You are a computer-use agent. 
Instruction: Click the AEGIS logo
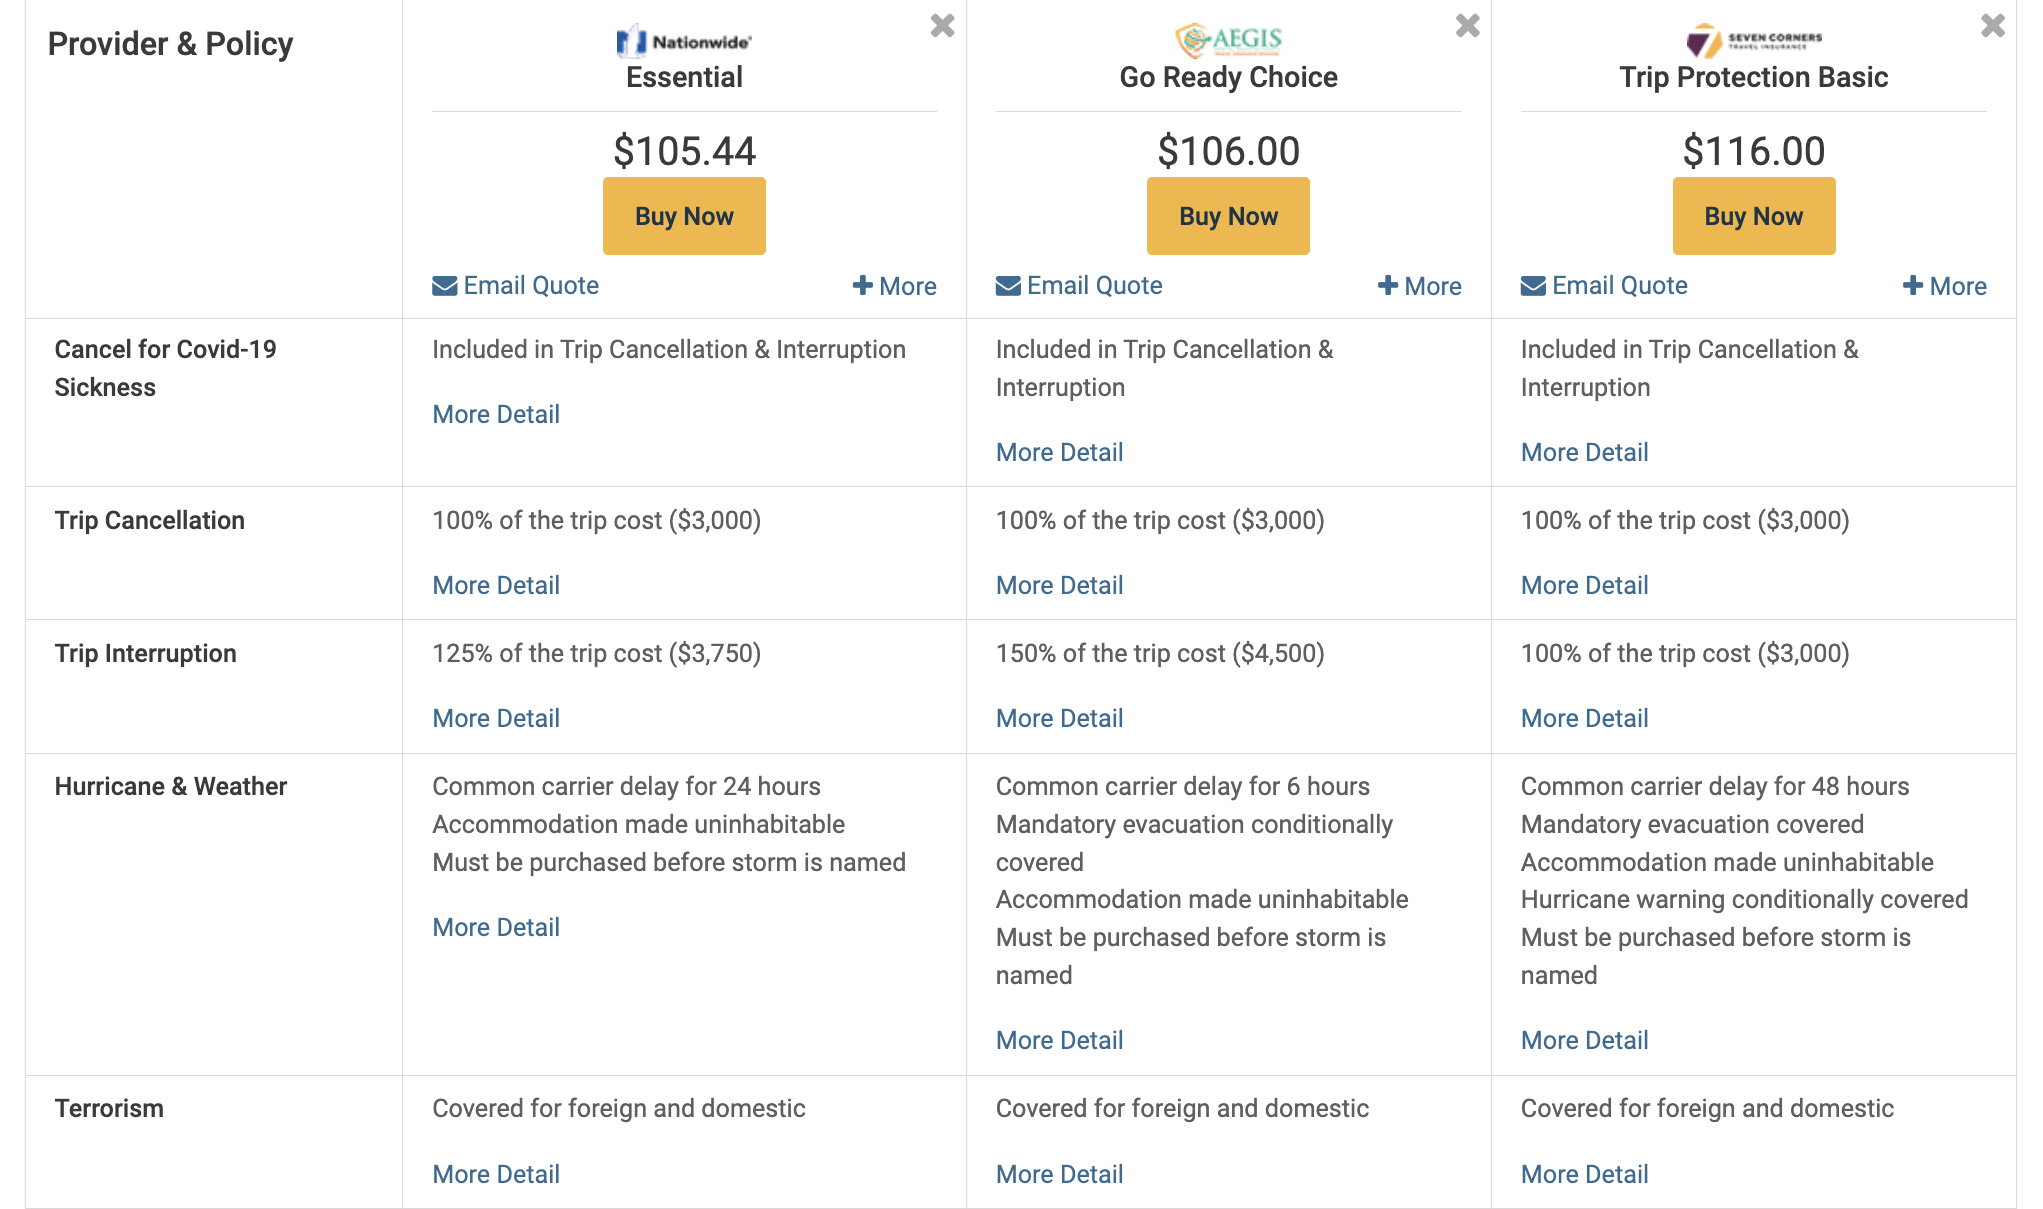click(x=1228, y=40)
